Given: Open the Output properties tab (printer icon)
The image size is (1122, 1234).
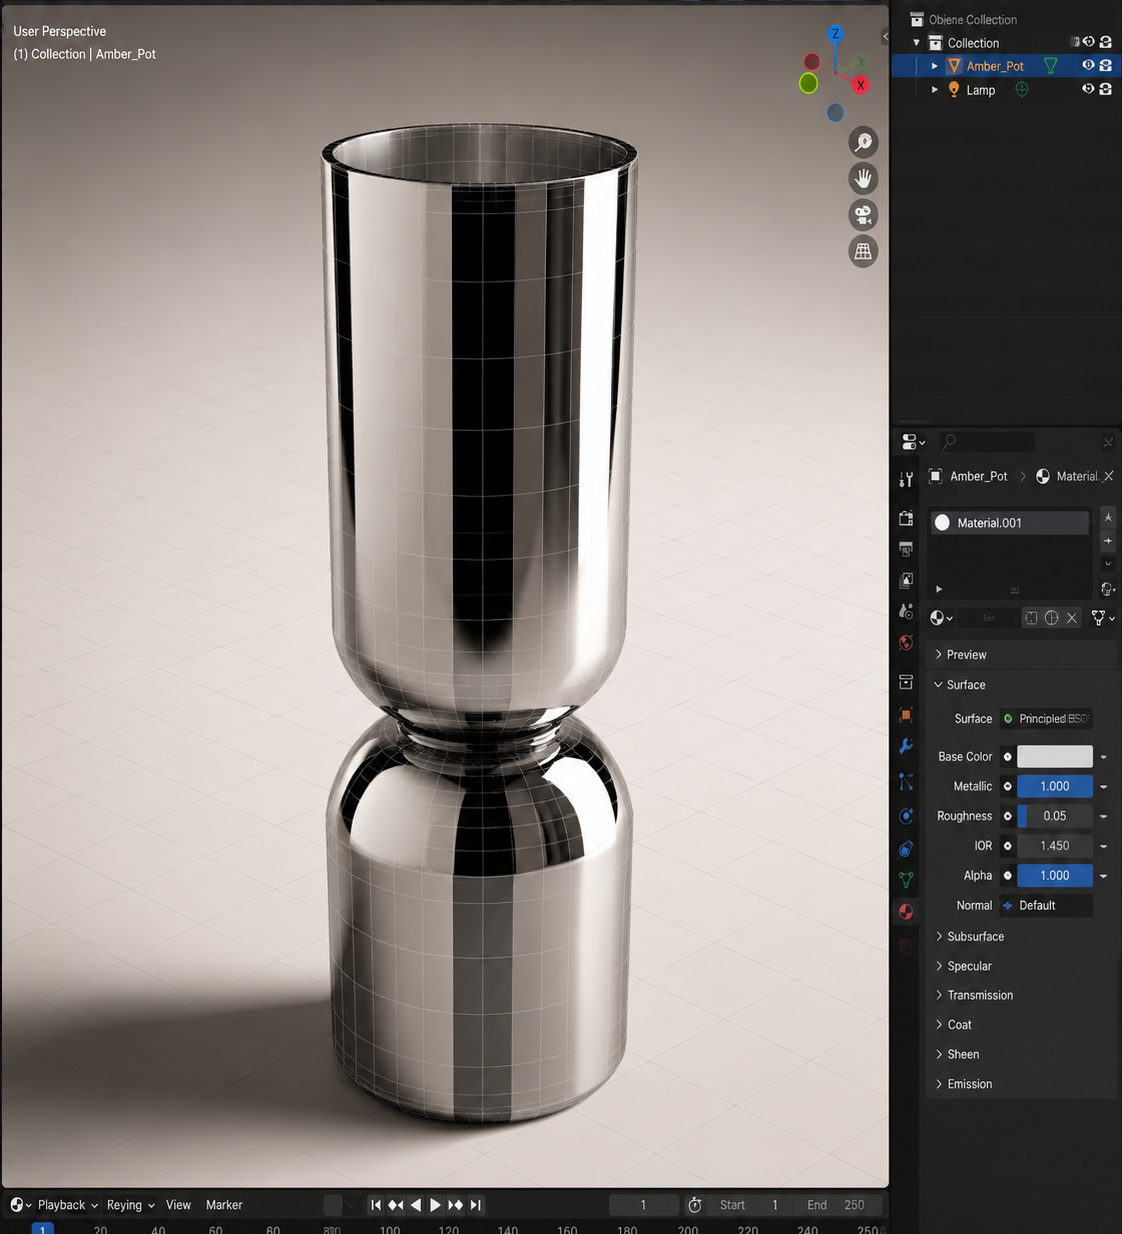Looking at the screenshot, I should click(906, 549).
